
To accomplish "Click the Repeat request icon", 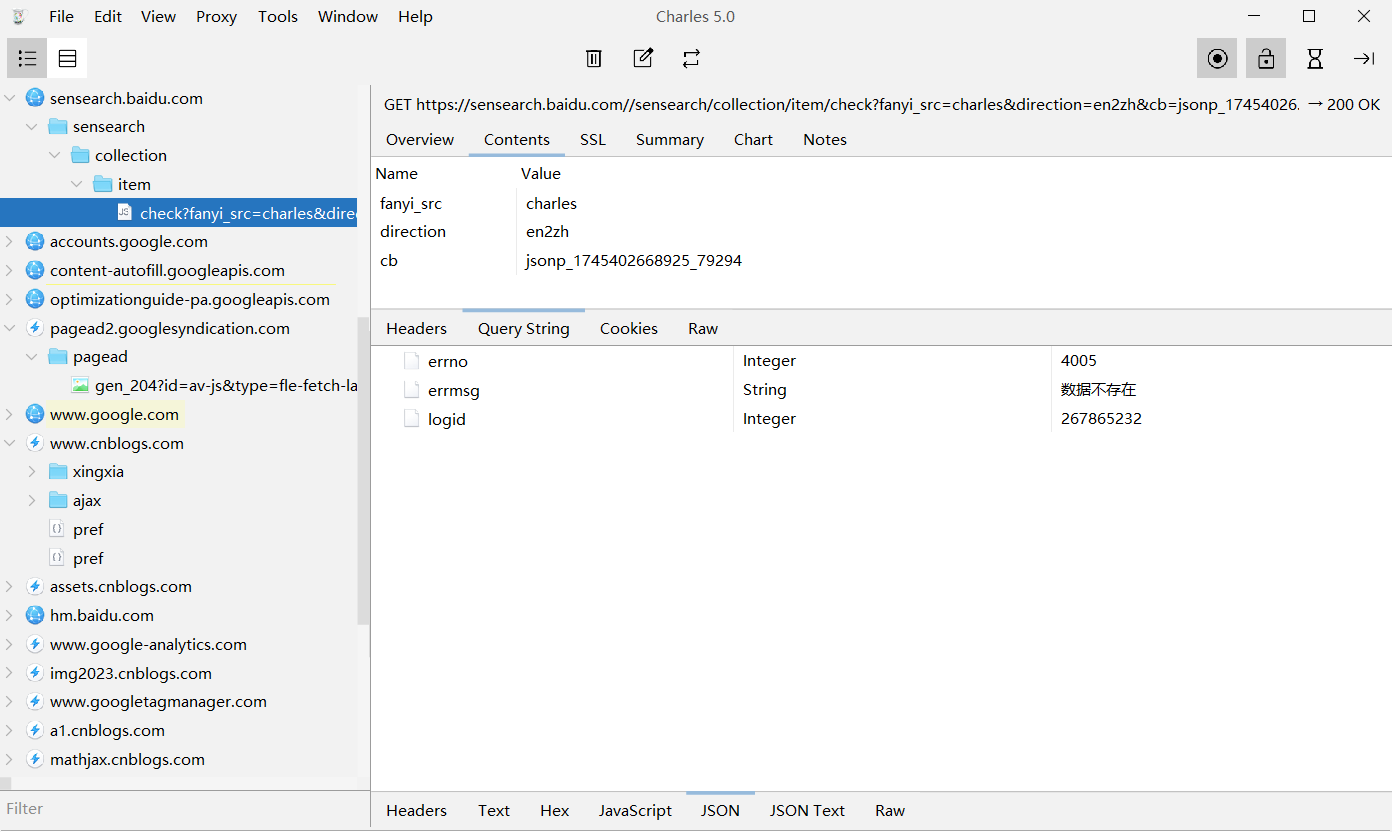I will tap(691, 59).
